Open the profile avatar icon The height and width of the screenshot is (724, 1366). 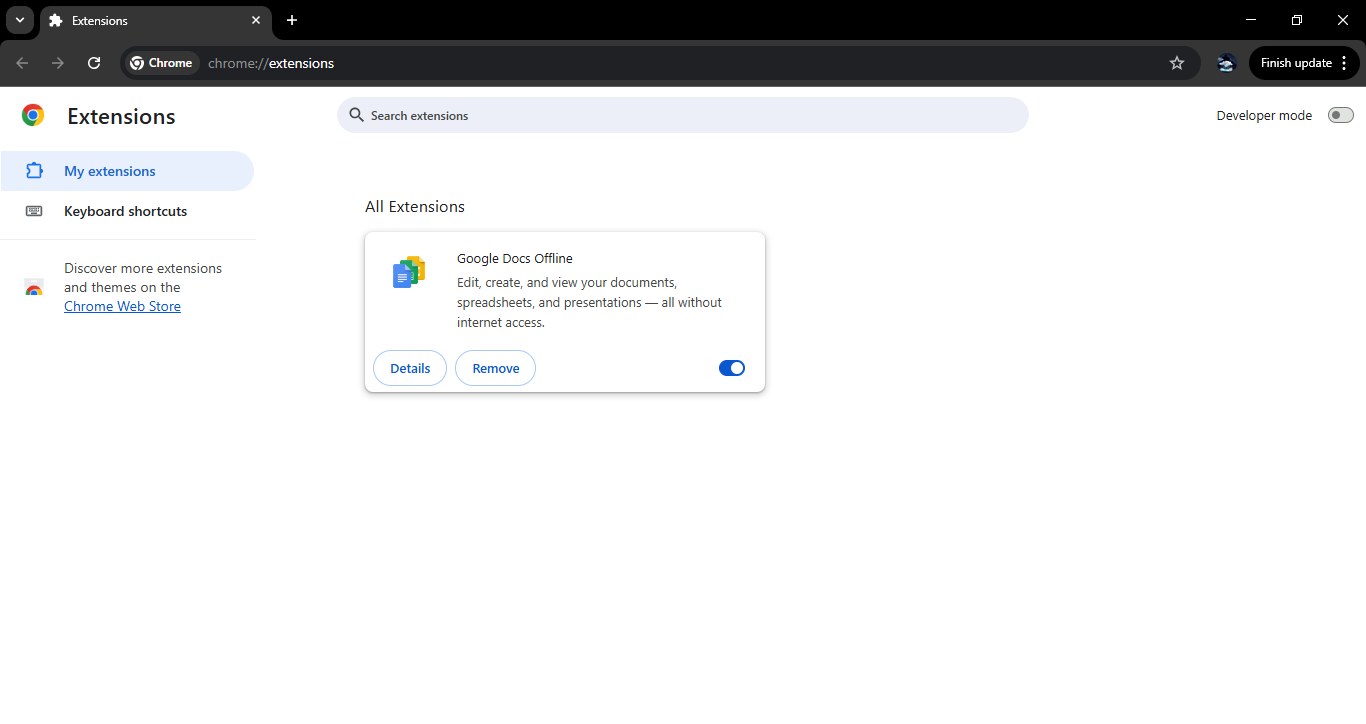click(1226, 63)
